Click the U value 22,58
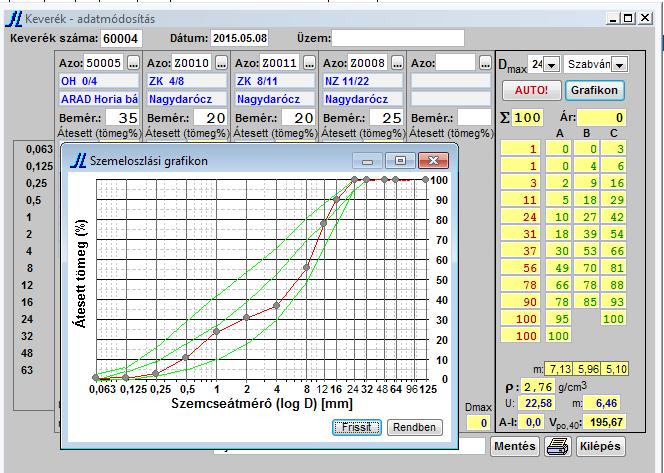 tap(538, 403)
